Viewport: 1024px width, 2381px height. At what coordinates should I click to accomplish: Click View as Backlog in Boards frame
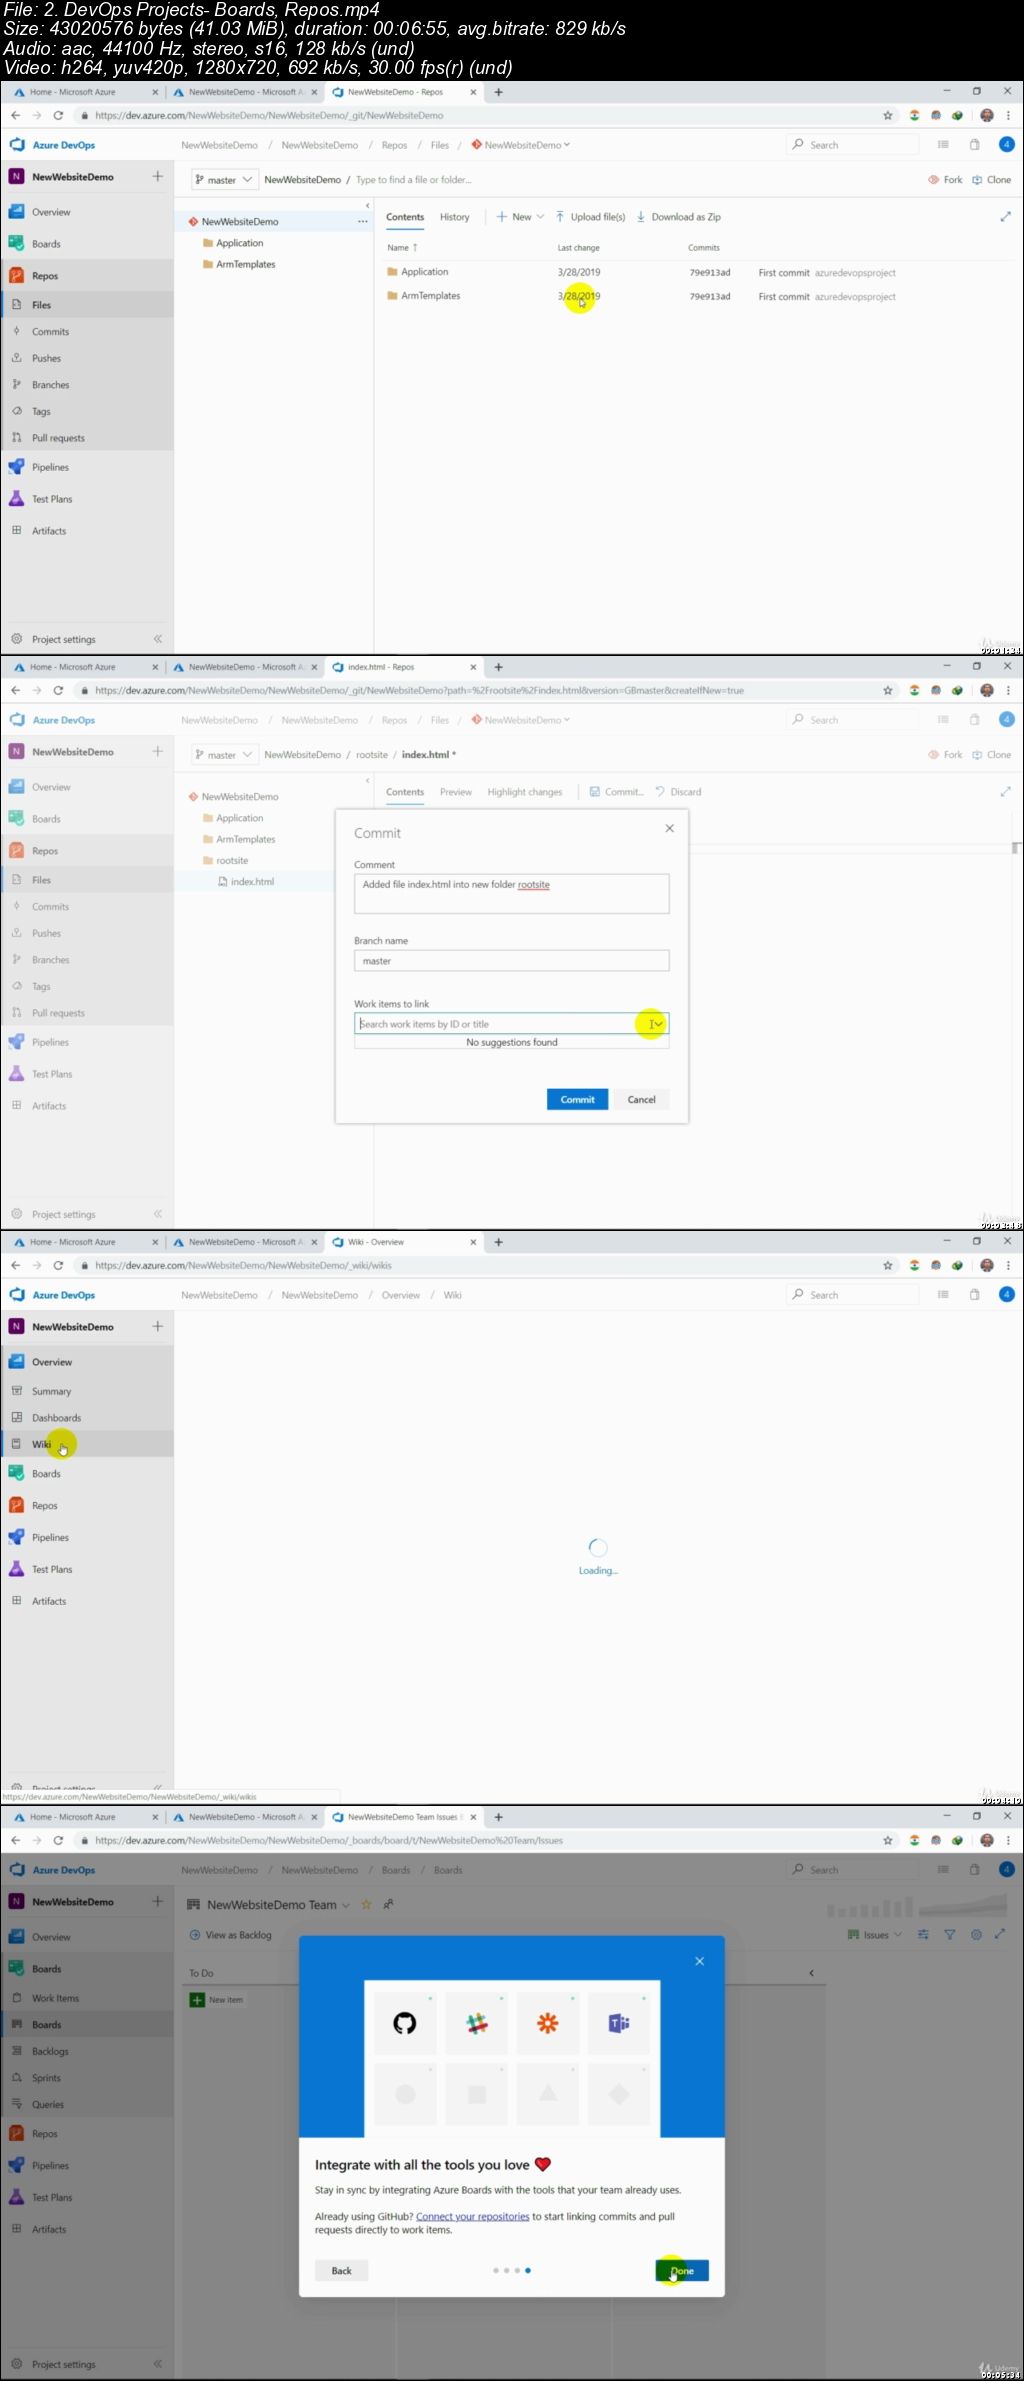[x=231, y=1935]
